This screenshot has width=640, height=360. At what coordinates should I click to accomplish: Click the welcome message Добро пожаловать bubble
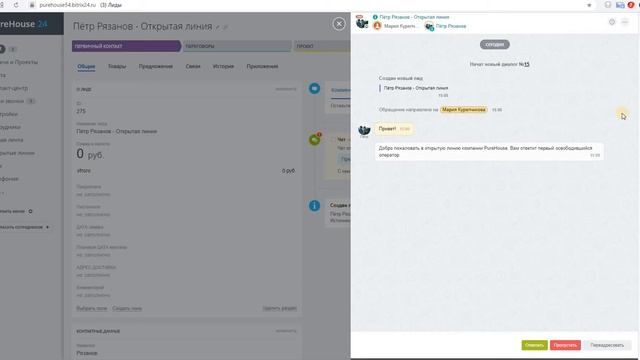coord(489,151)
